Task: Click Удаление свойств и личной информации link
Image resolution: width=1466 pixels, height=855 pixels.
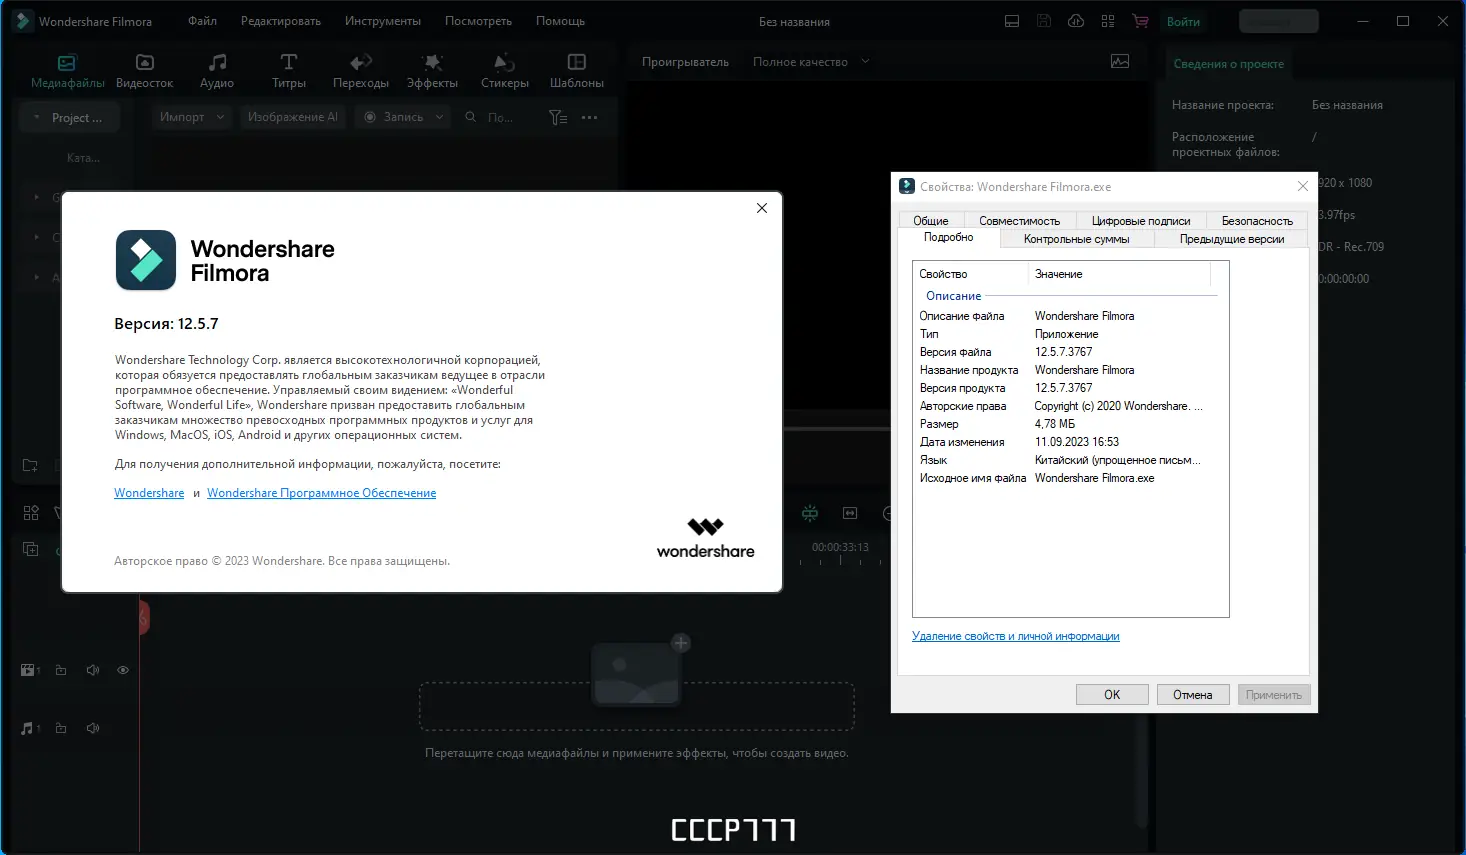Action: (1016, 636)
